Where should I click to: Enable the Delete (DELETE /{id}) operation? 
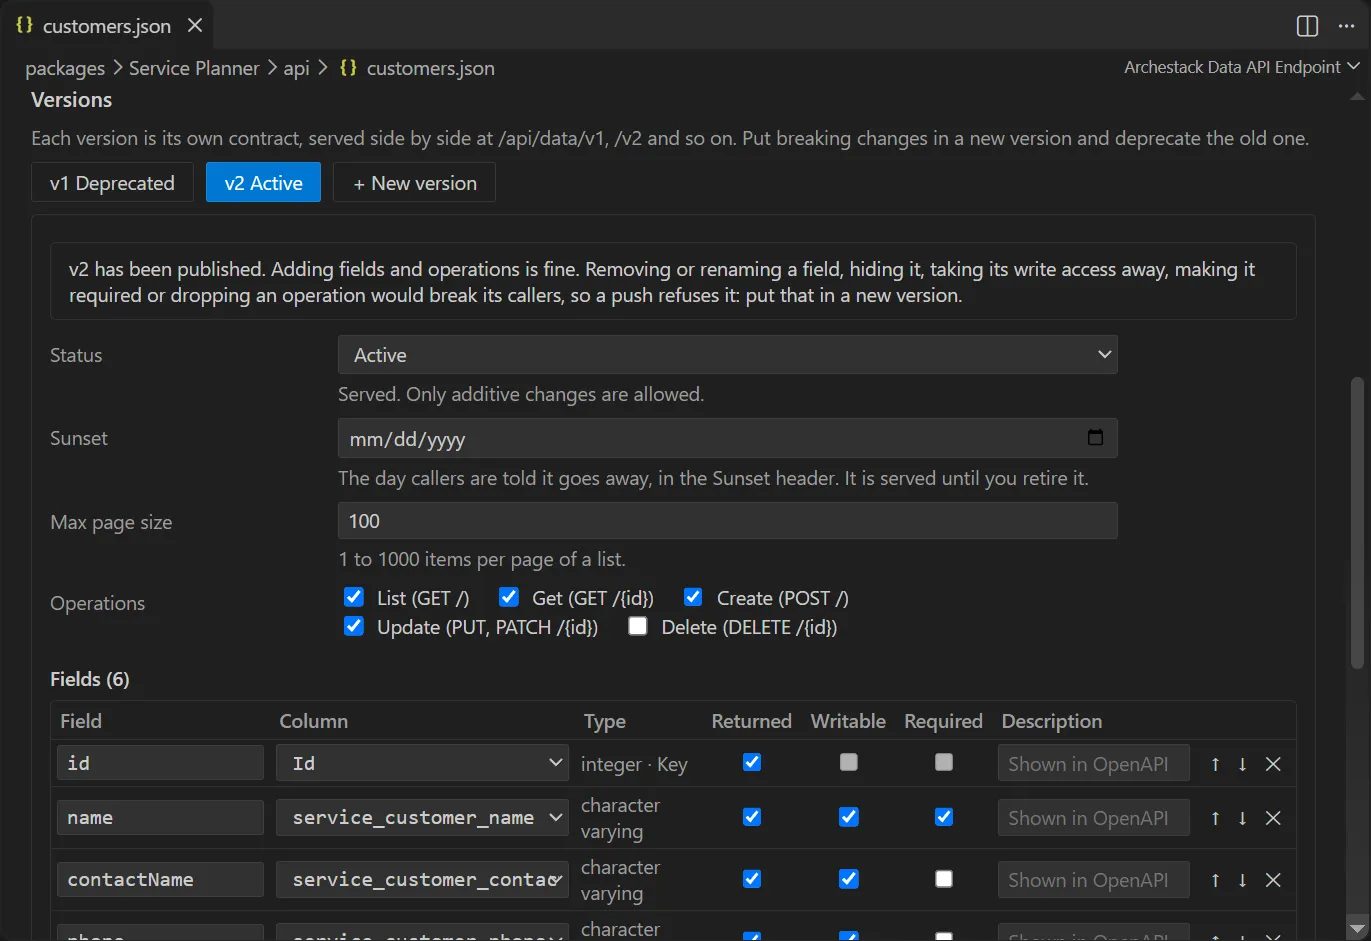[x=638, y=626]
